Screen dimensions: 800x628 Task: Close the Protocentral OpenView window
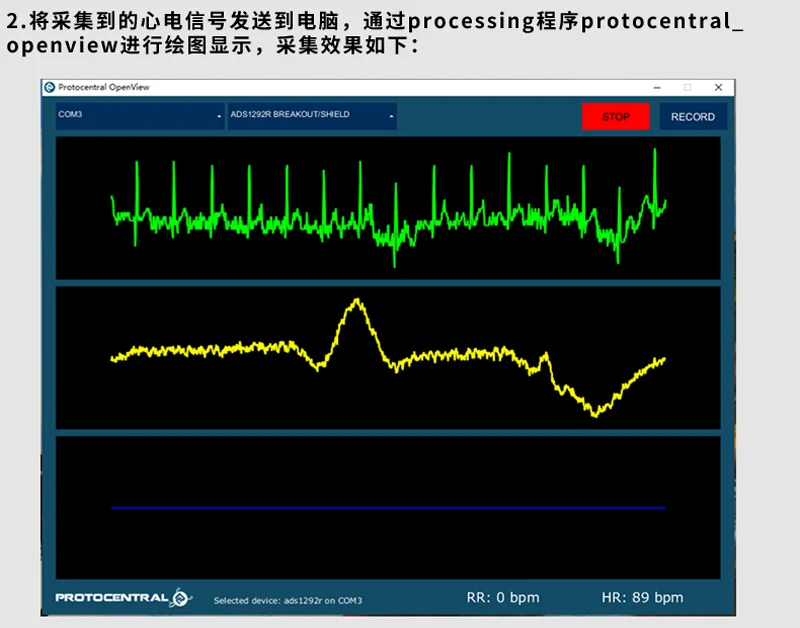pos(718,88)
